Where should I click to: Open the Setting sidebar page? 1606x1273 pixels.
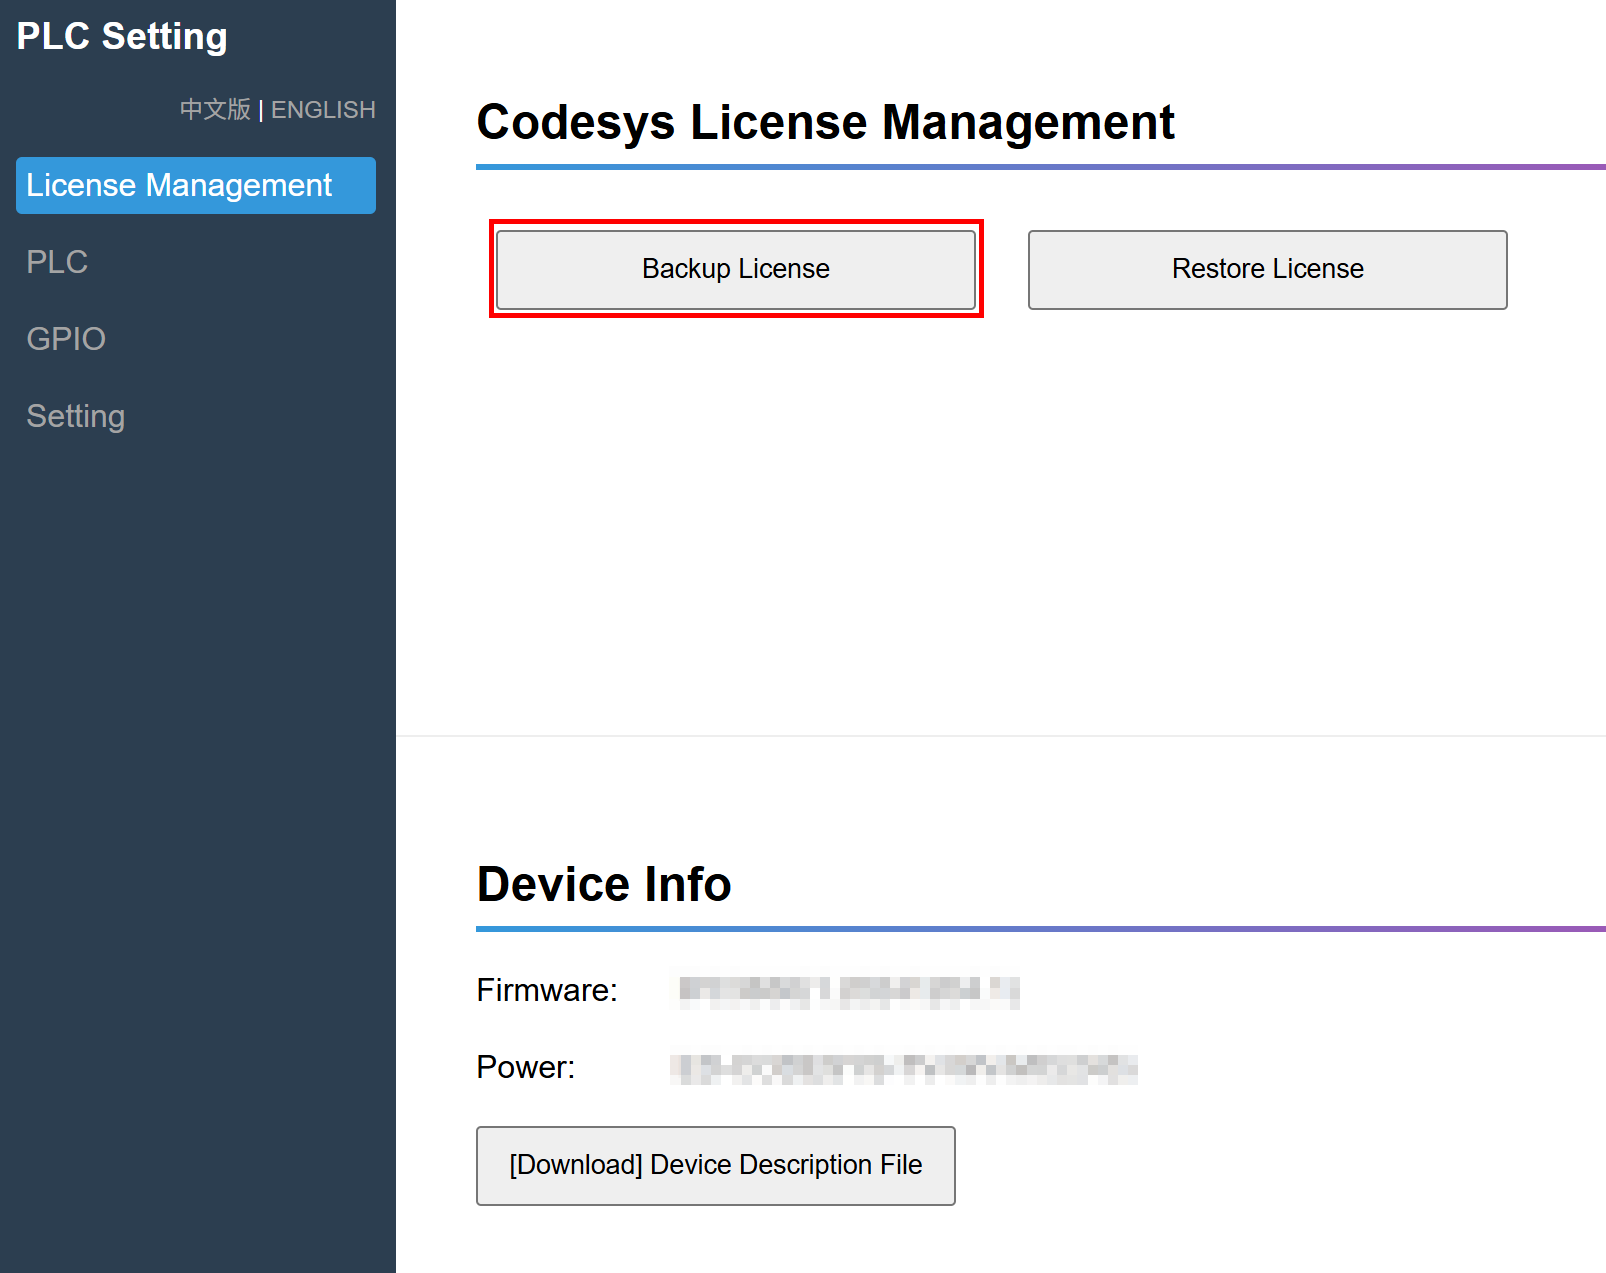click(76, 416)
